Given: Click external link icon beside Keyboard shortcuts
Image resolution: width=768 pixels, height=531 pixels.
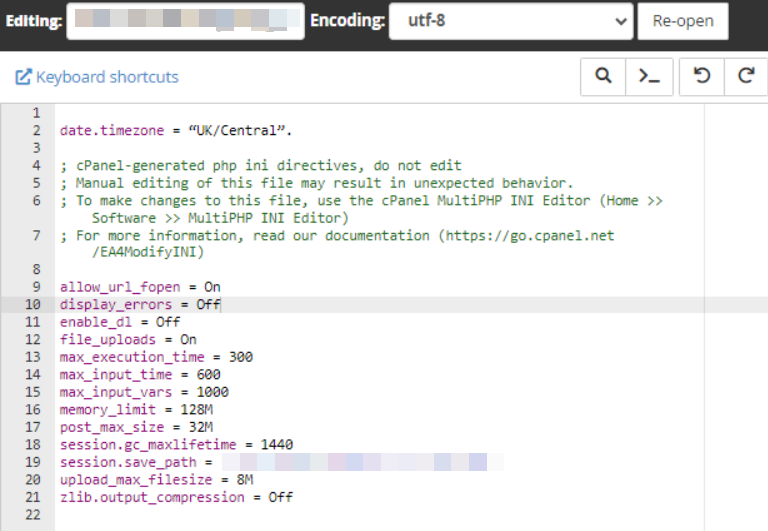Looking at the screenshot, I should pos(23,77).
